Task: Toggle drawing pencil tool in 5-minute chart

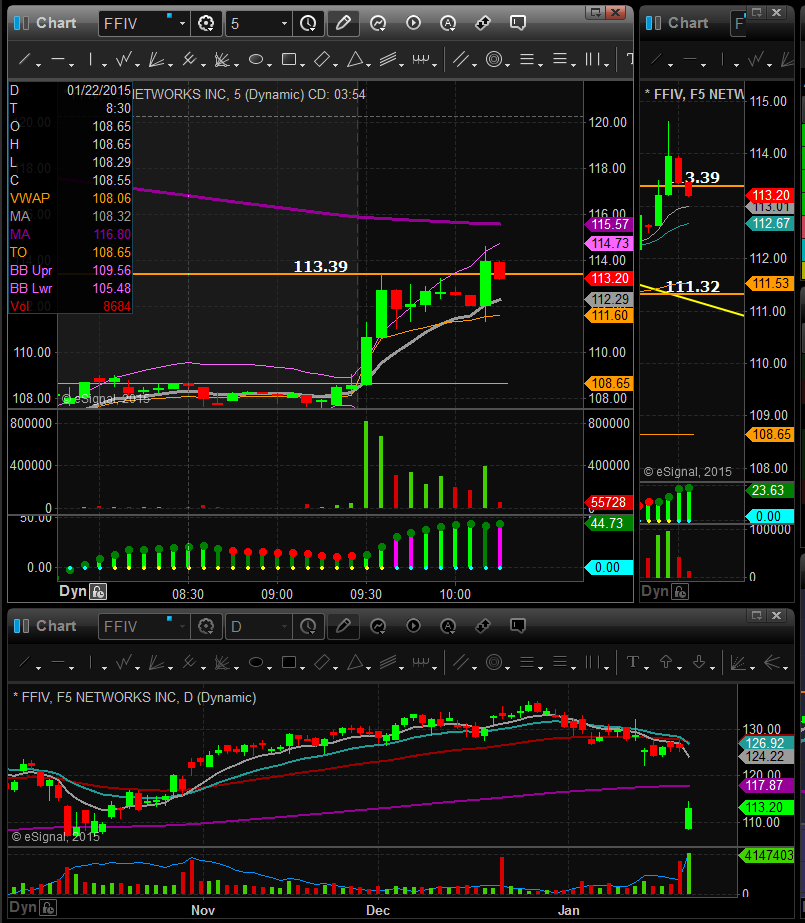Action: (x=343, y=24)
